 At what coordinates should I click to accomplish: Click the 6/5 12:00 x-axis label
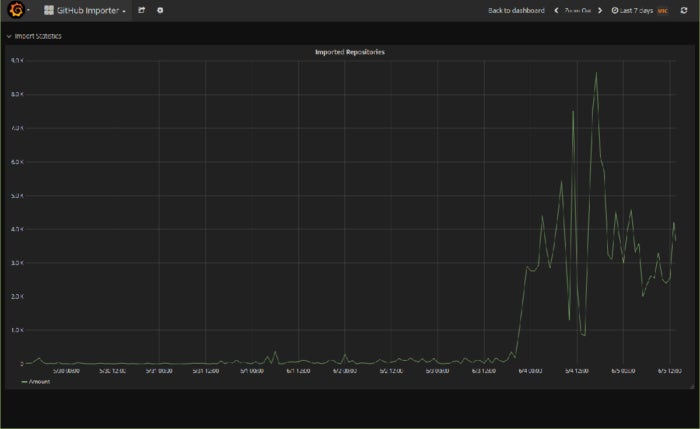[x=669, y=371]
